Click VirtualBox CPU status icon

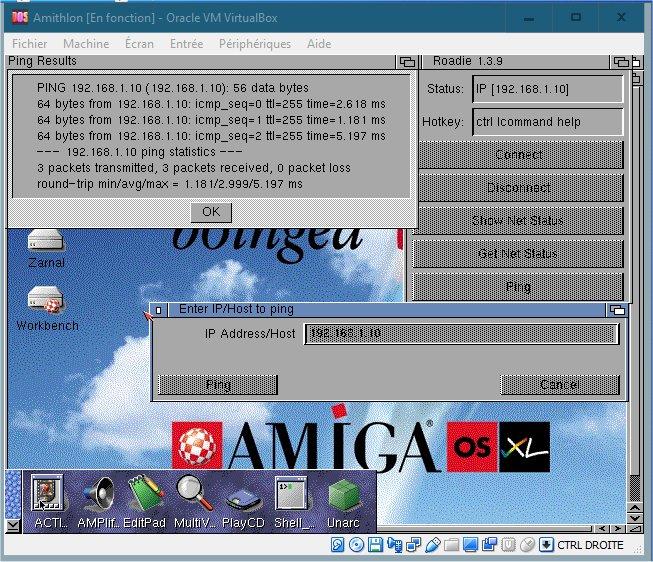tap(508, 545)
